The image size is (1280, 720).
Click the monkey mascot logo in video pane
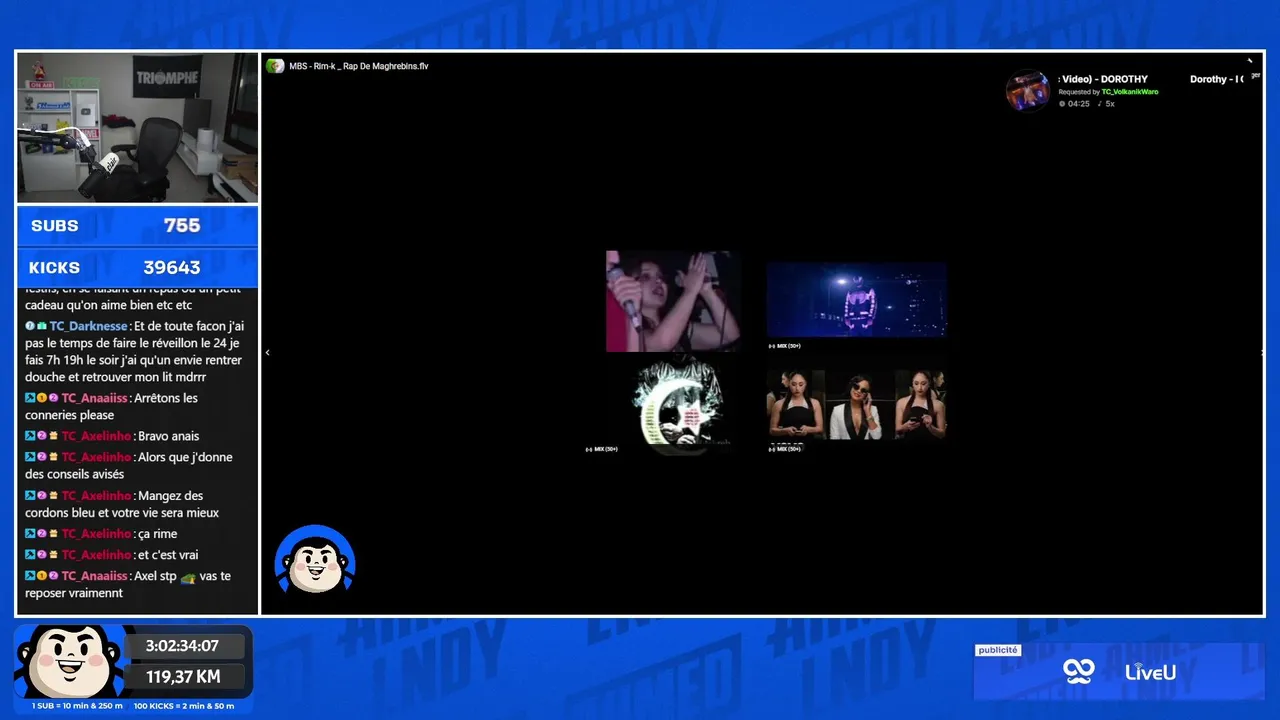pyautogui.click(x=315, y=560)
